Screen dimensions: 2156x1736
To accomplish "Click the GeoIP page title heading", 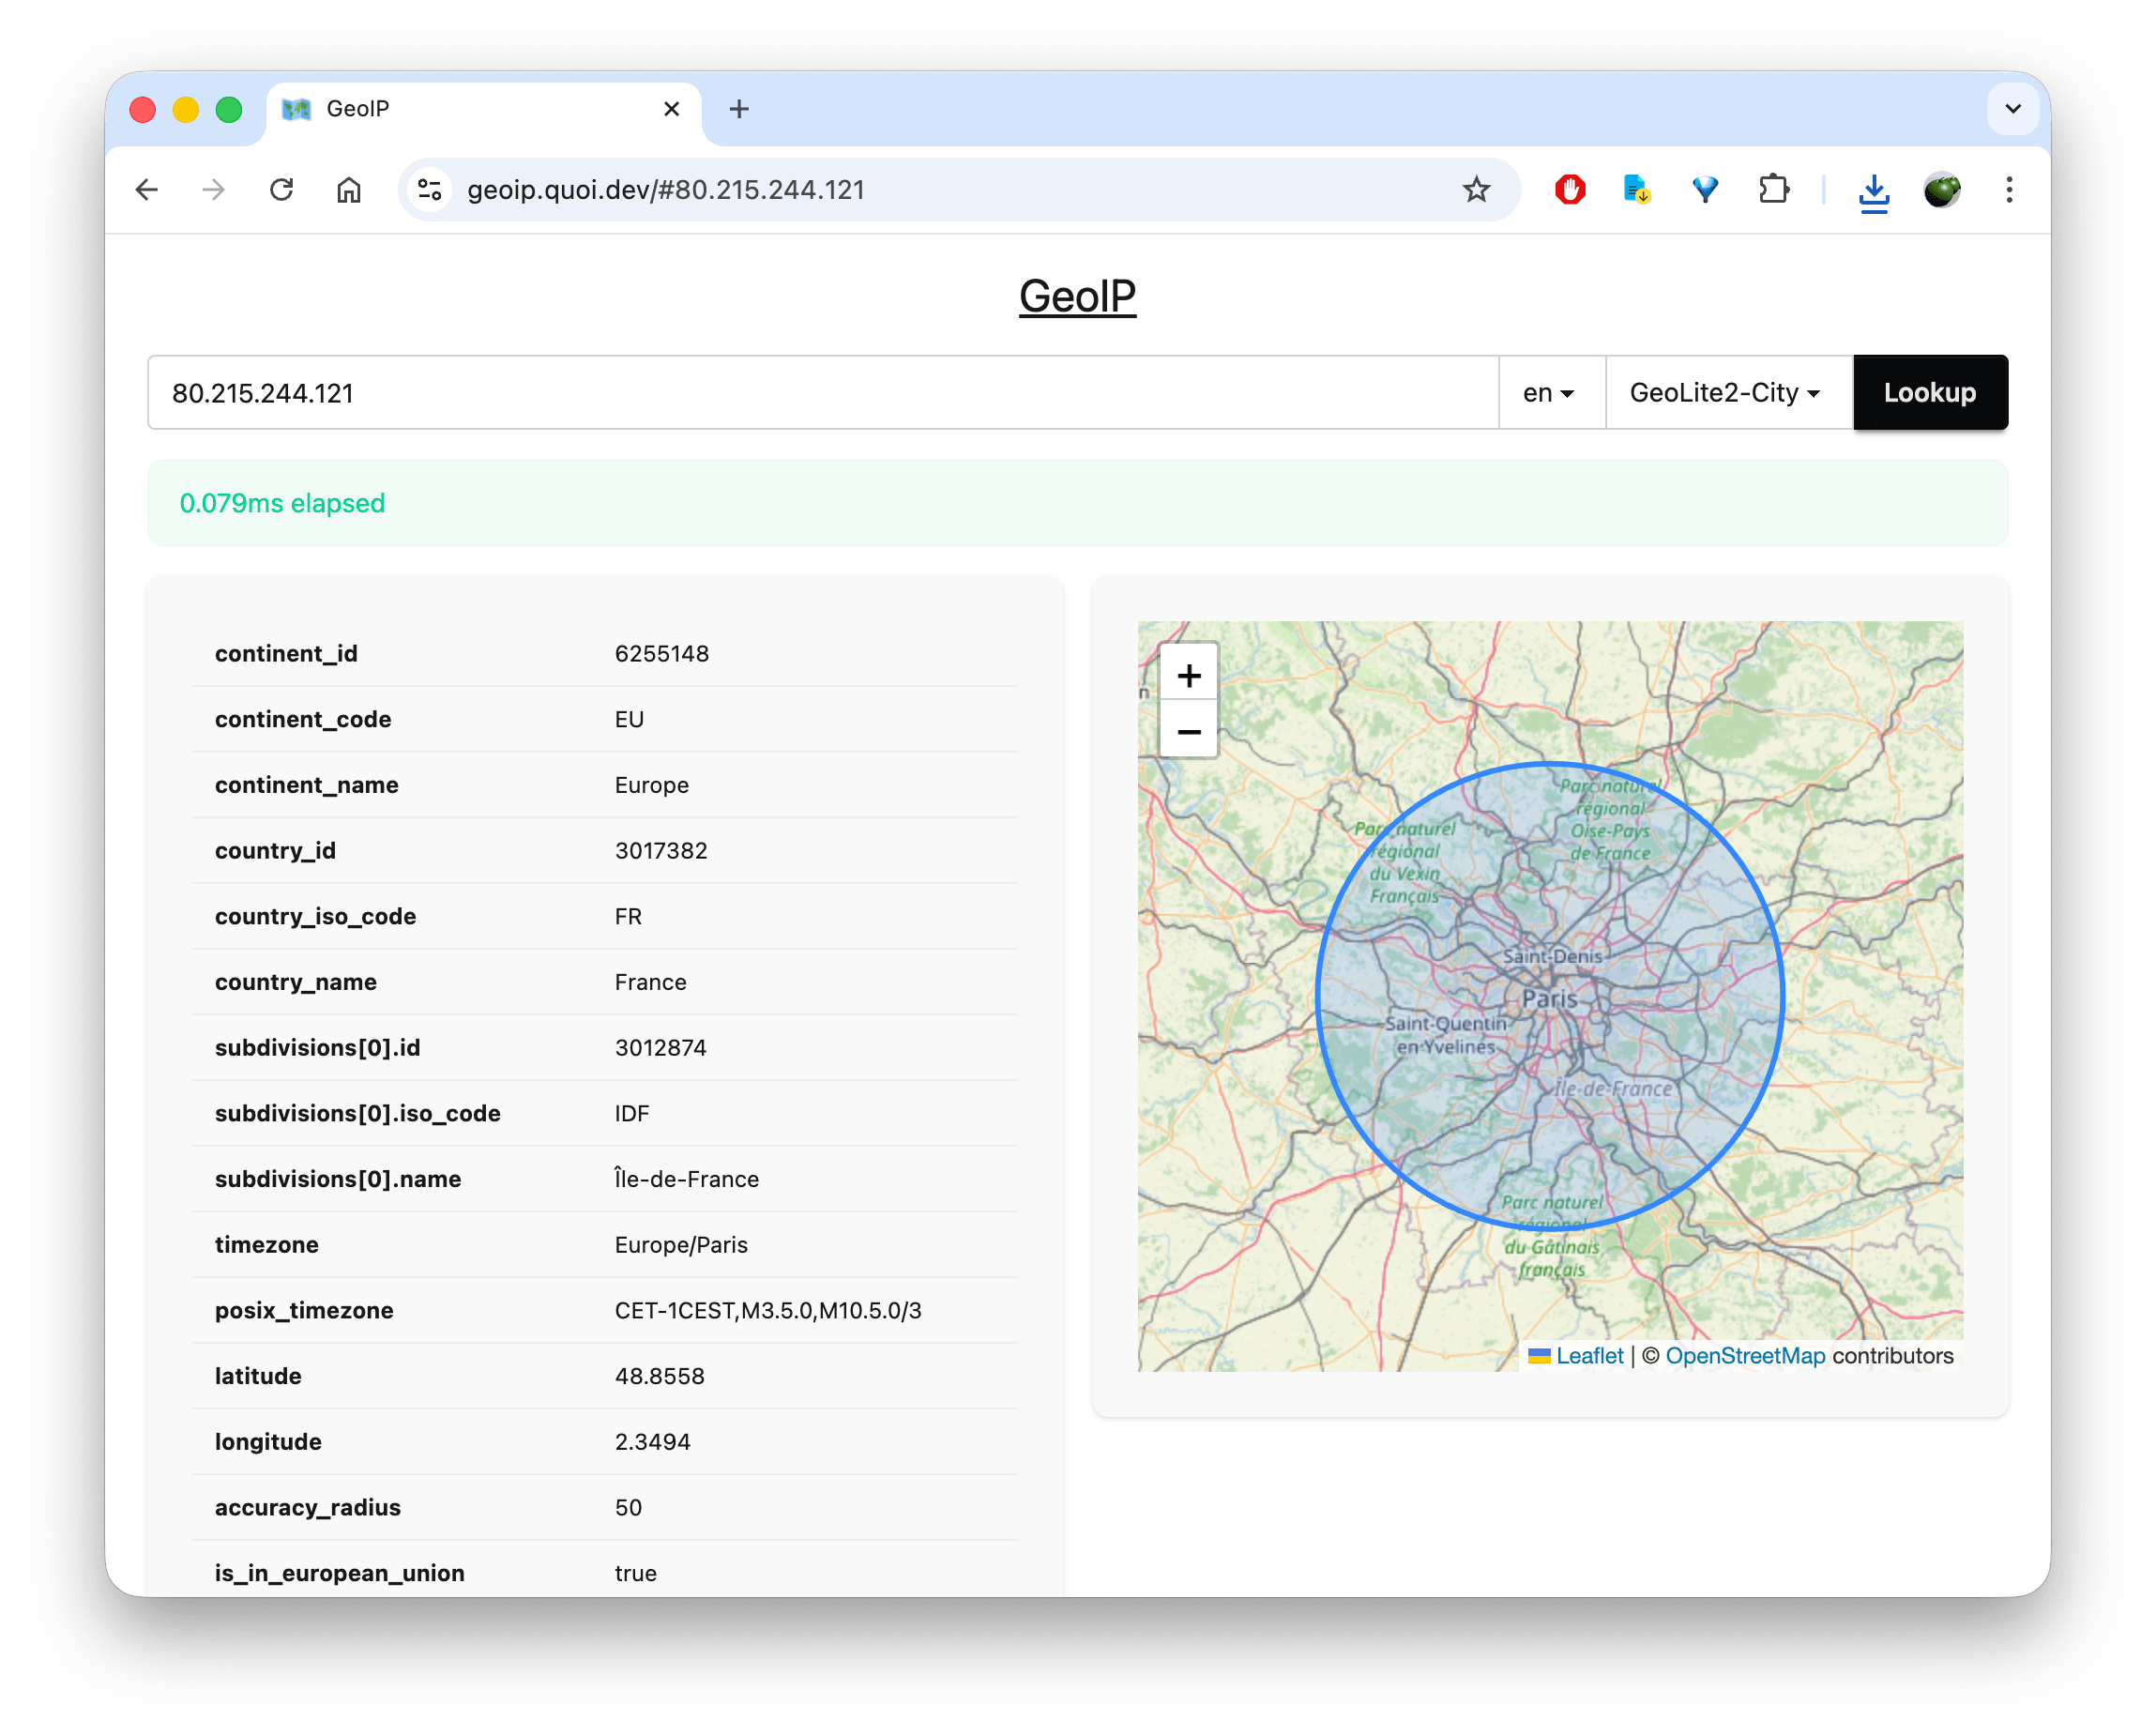I will point(1076,296).
